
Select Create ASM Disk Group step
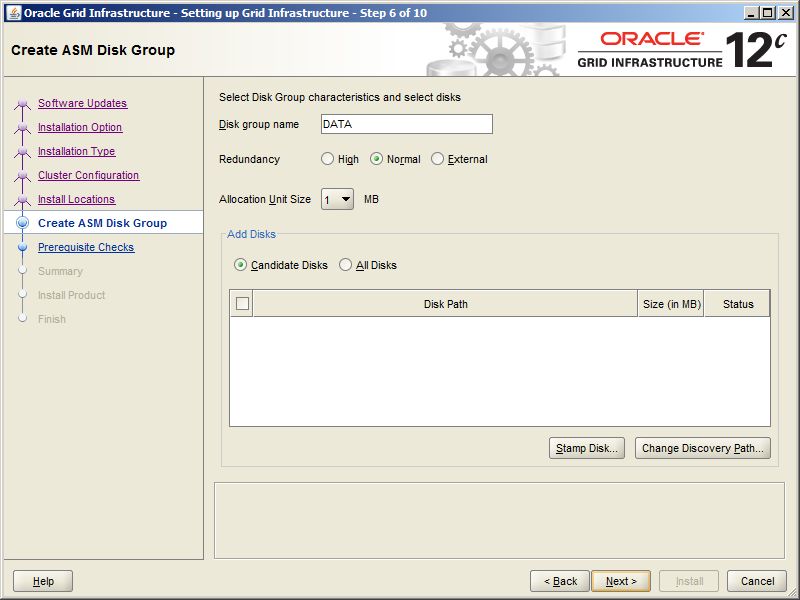tap(103, 223)
